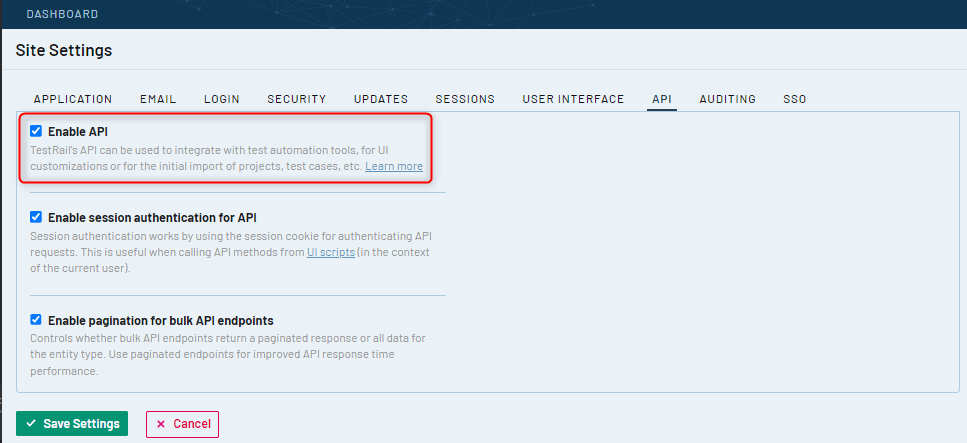Screen dimensions: 967x443
Task: Click the Site Settings heading
Action: tap(64, 50)
